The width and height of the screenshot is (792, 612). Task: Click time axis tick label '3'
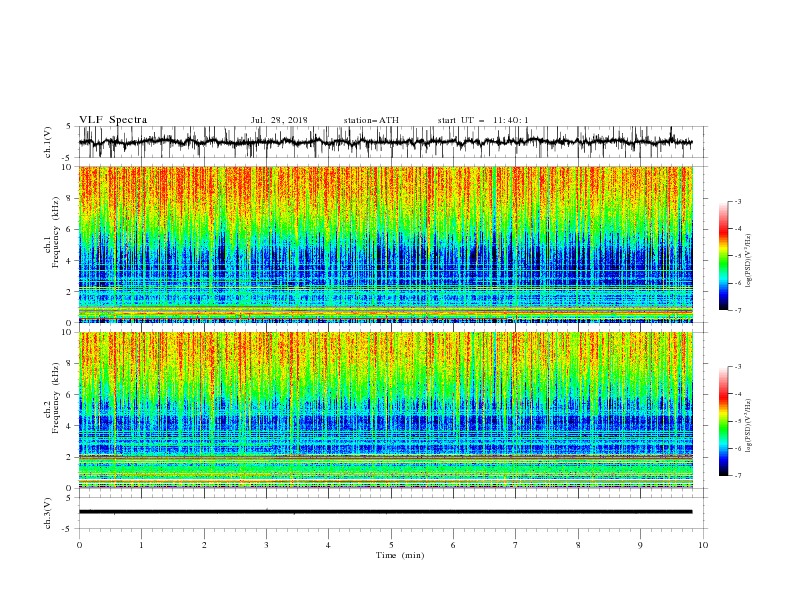tap(266, 545)
